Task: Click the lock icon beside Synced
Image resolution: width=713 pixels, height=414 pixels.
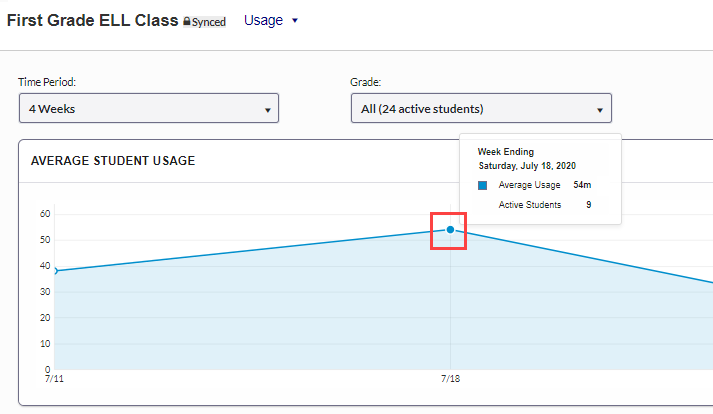Action: click(x=187, y=21)
